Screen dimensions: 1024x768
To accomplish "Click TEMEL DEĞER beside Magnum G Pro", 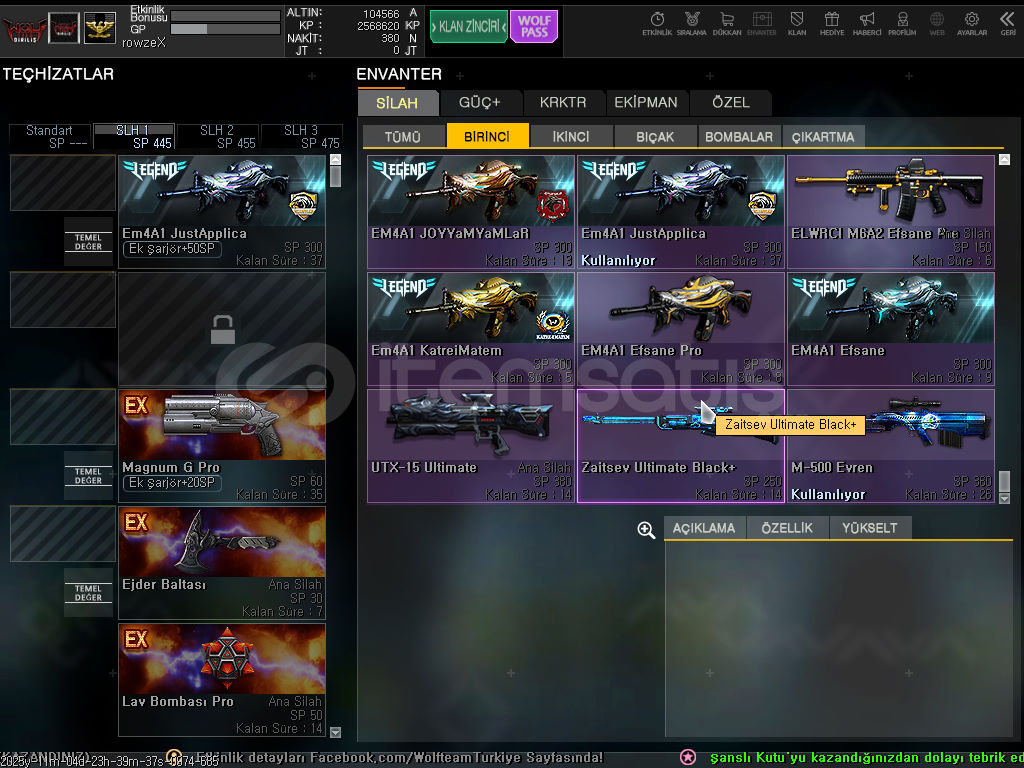I will tap(88, 475).
